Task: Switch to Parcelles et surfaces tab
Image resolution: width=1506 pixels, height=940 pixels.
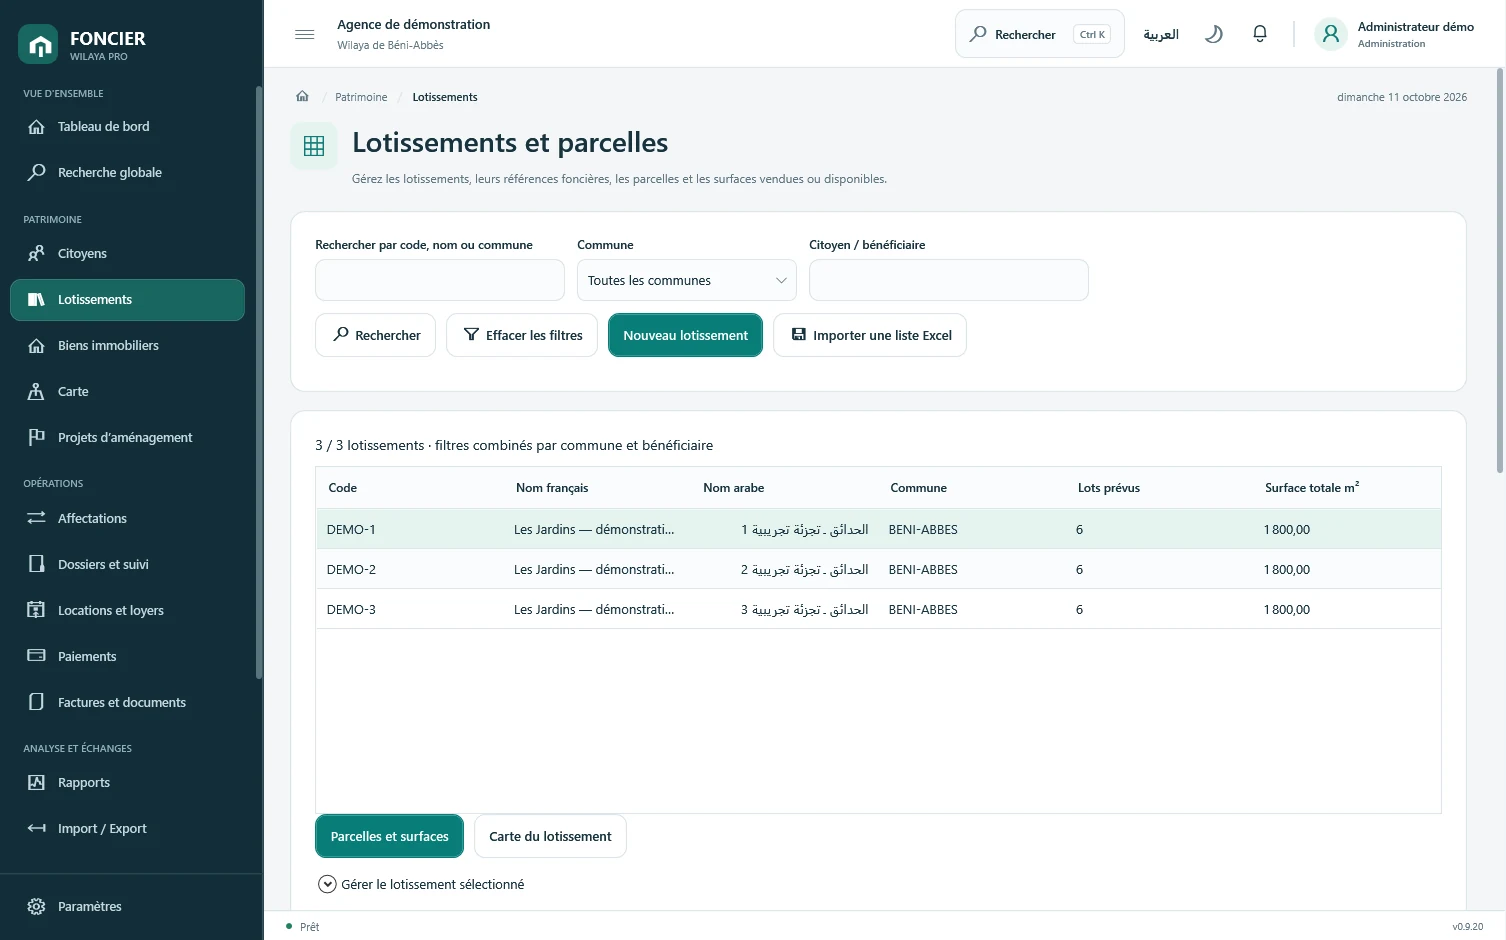Action: pos(390,836)
